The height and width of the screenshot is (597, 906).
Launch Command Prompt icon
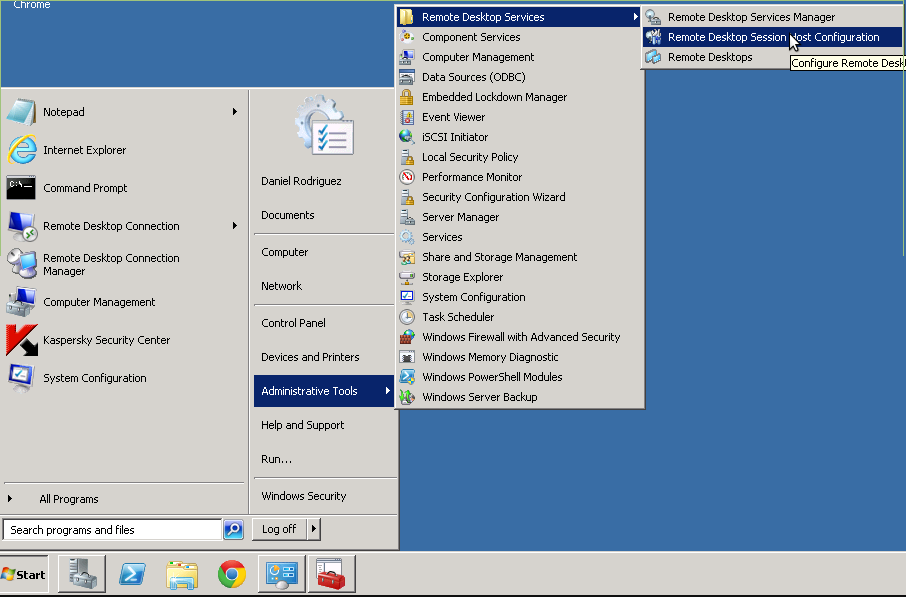(21, 188)
